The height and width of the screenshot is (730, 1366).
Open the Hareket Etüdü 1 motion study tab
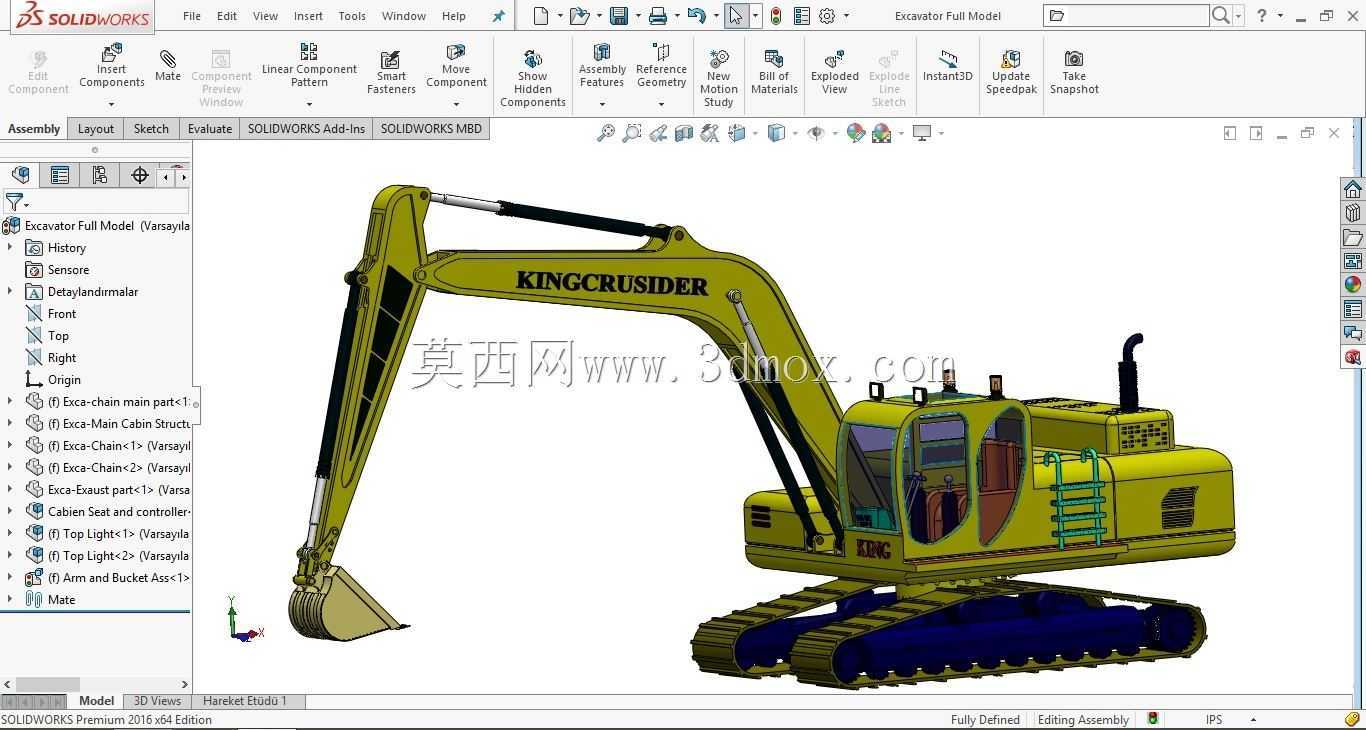click(245, 701)
